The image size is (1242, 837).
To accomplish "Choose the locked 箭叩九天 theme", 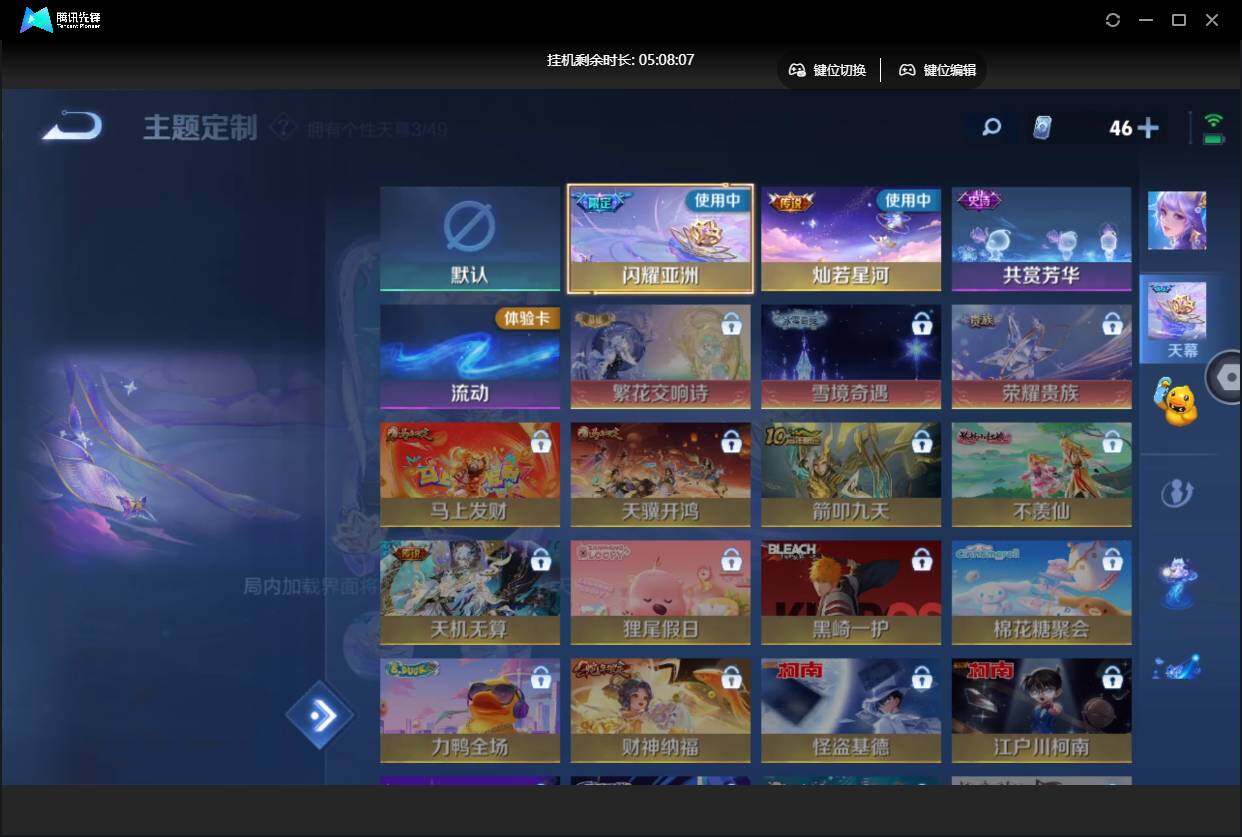I will [x=851, y=475].
